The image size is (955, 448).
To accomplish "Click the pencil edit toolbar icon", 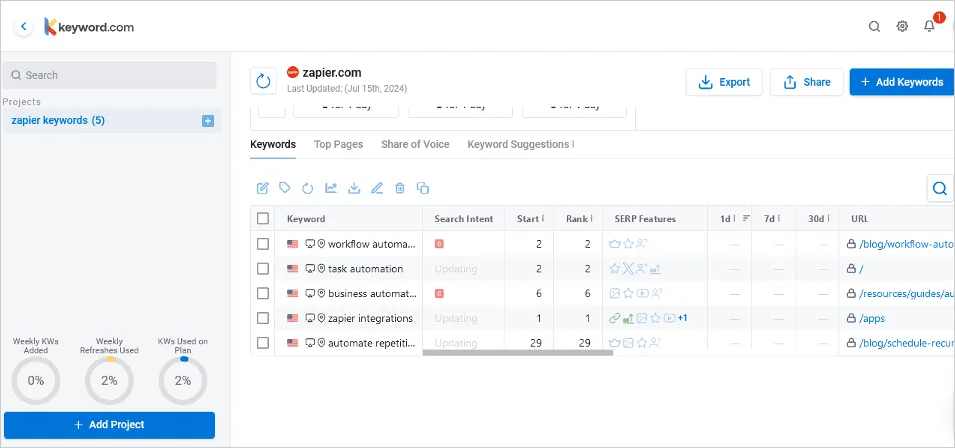I will (377, 188).
